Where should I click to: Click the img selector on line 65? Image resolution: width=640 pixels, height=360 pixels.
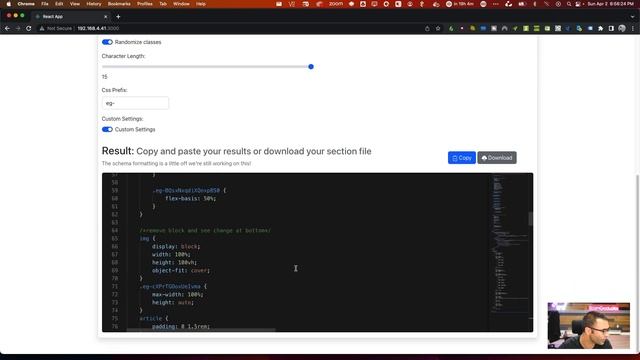144,238
